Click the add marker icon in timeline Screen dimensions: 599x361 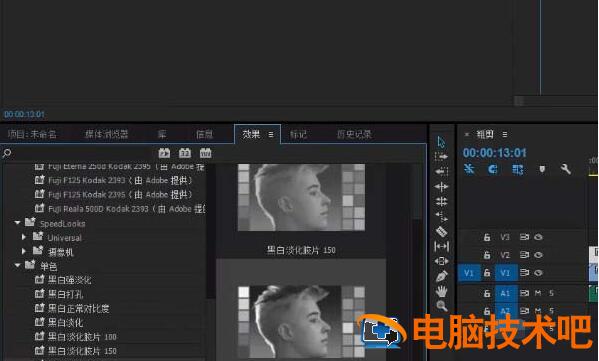tap(542, 169)
